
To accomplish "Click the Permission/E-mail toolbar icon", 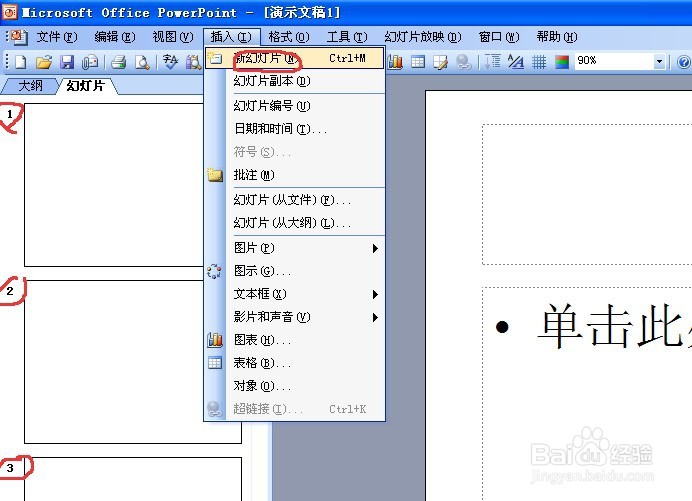I will [x=90, y=62].
